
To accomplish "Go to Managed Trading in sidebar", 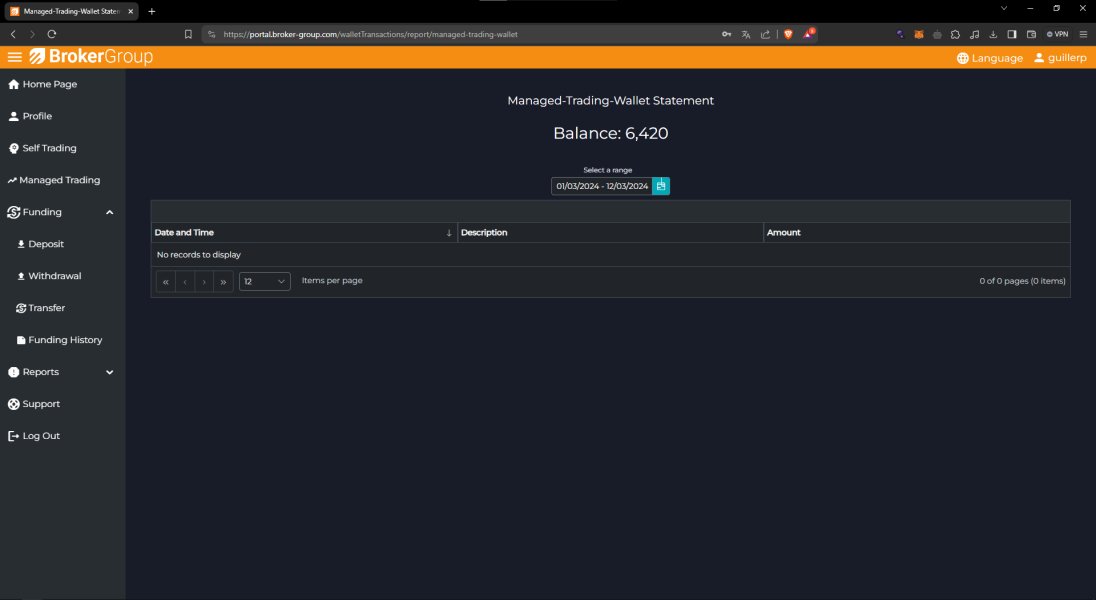I will pyautogui.click(x=59, y=180).
